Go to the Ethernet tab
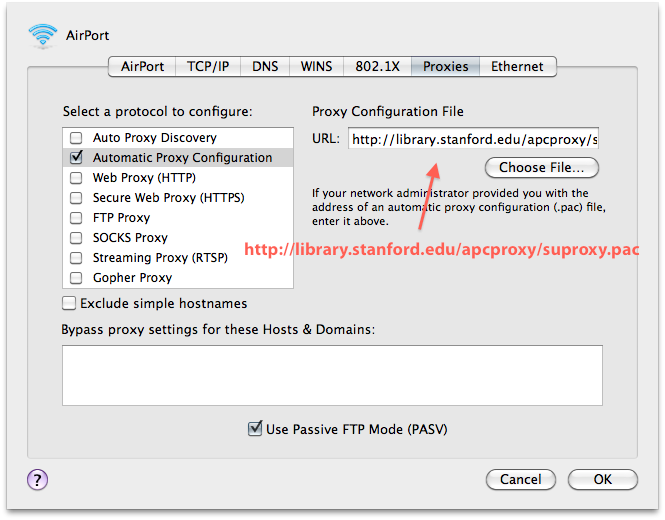Image resolution: width=665 pixels, height=520 pixels. coord(517,67)
